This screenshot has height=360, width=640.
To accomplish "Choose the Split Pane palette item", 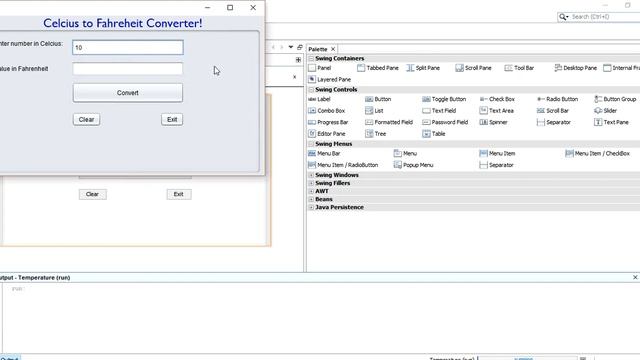I will point(423,68).
